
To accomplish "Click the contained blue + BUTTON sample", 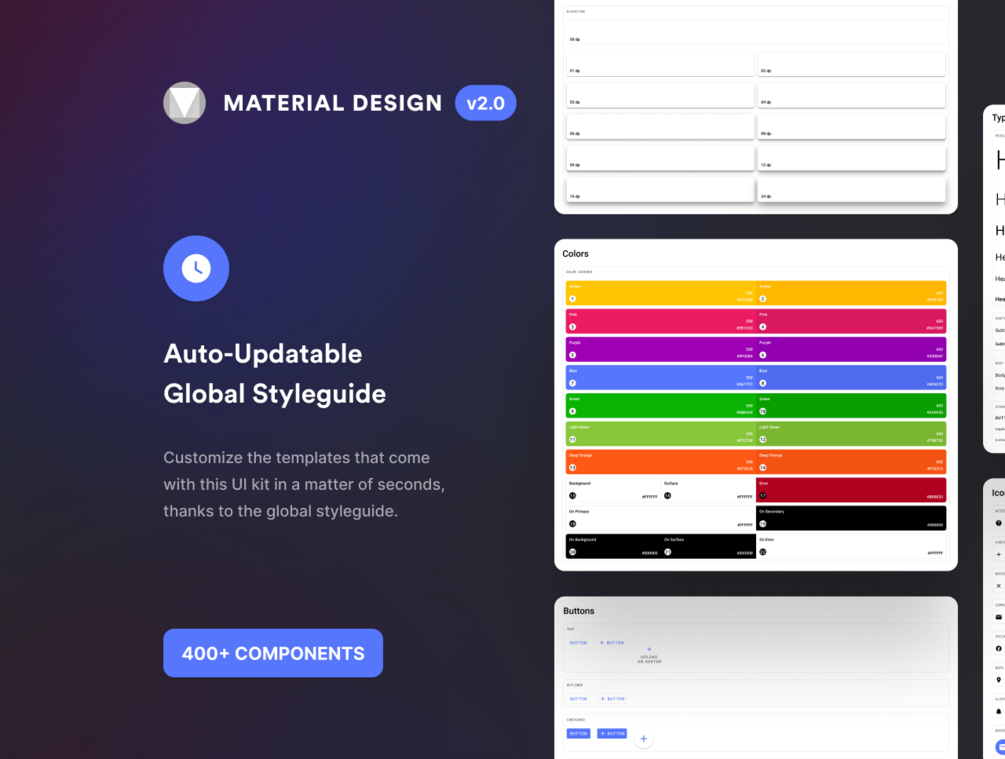I will point(612,733).
